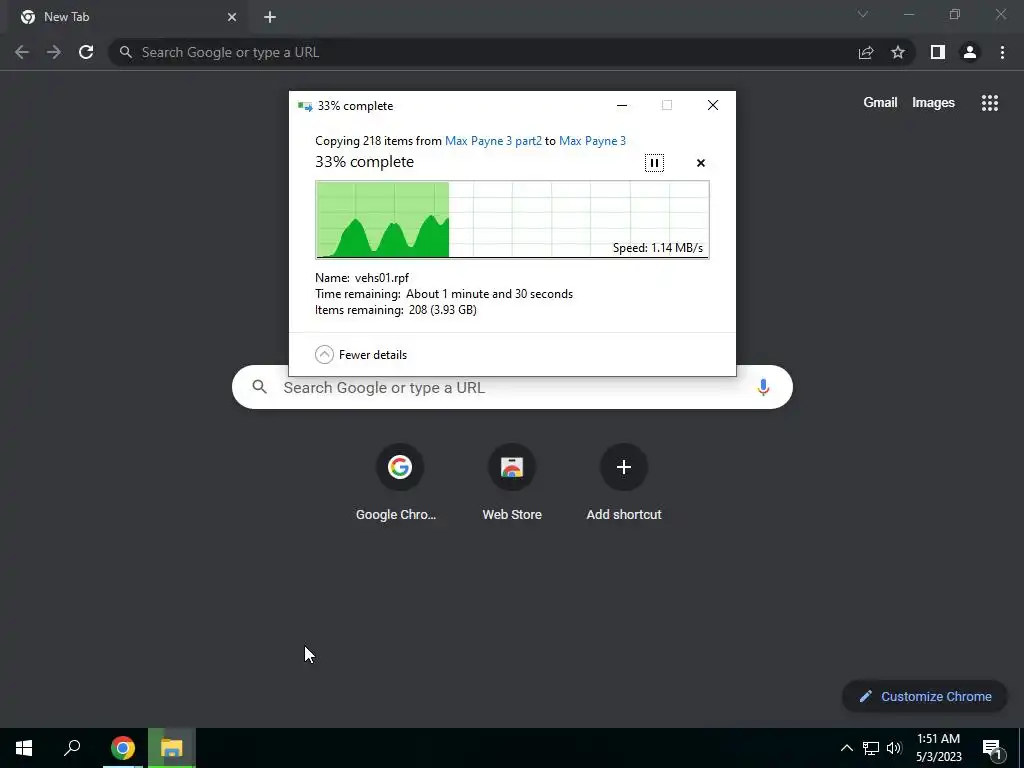Close the copy progress dialog window
Image resolution: width=1024 pixels, height=768 pixels.
(712, 105)
